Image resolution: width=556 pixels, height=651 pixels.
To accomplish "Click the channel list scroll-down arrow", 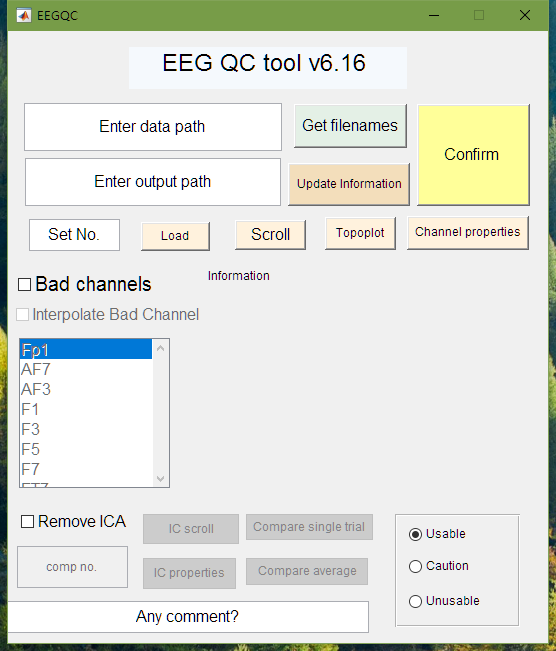I will 161,479.
